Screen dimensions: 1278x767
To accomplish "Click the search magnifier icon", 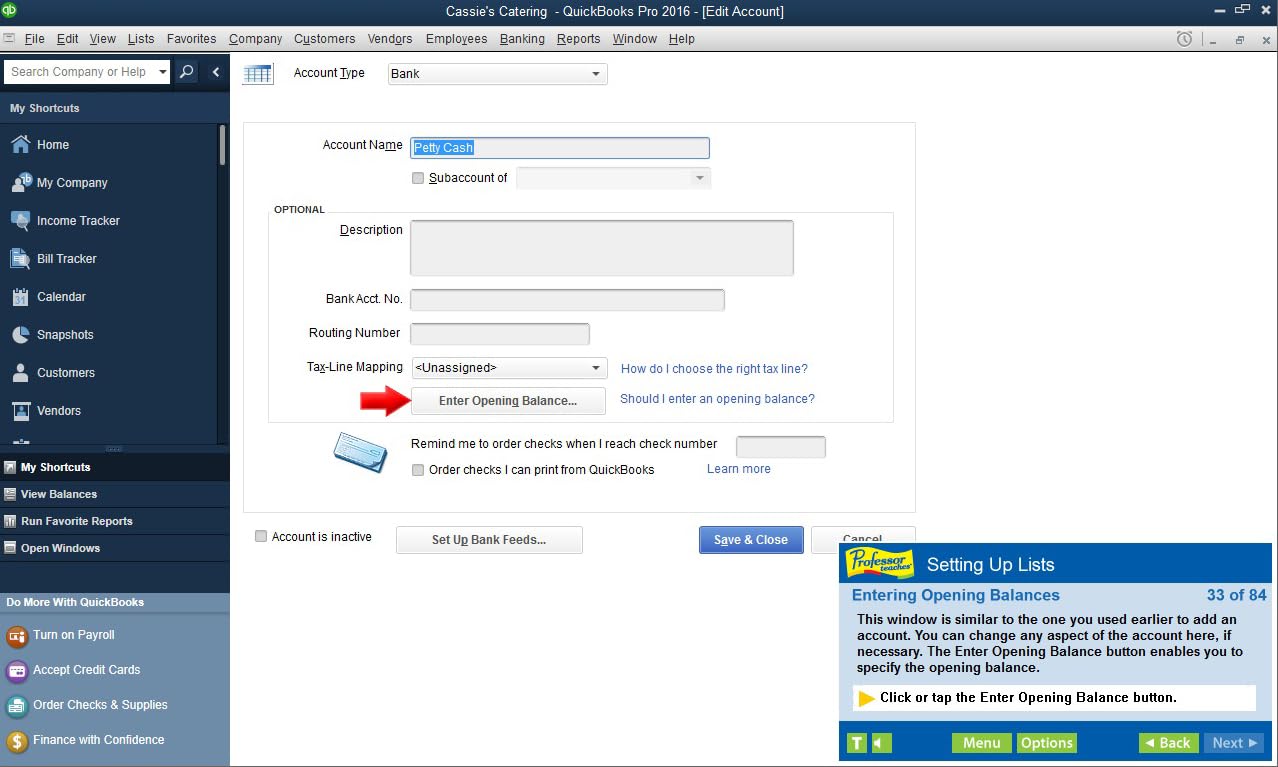I will pyautogui.click(x=187, y=72).
